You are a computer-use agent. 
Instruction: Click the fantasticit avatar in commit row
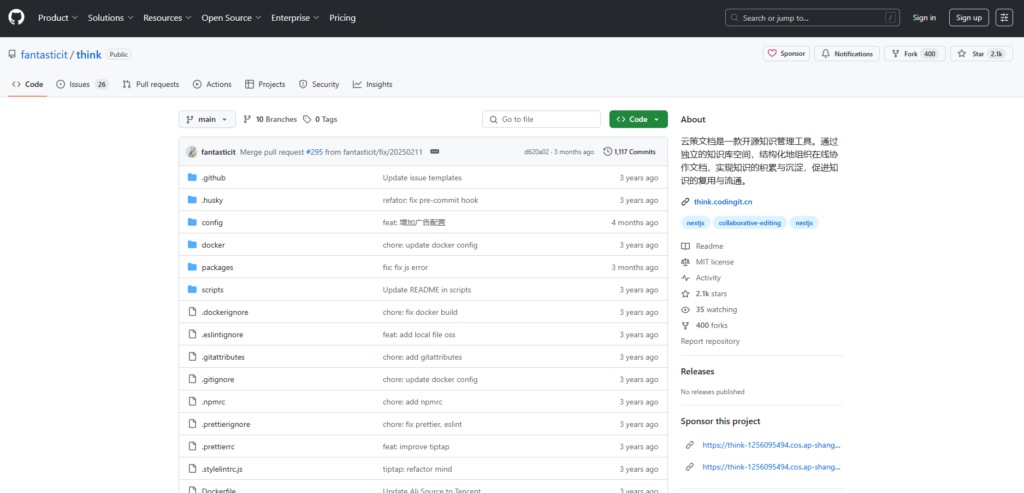coord(191,152)
